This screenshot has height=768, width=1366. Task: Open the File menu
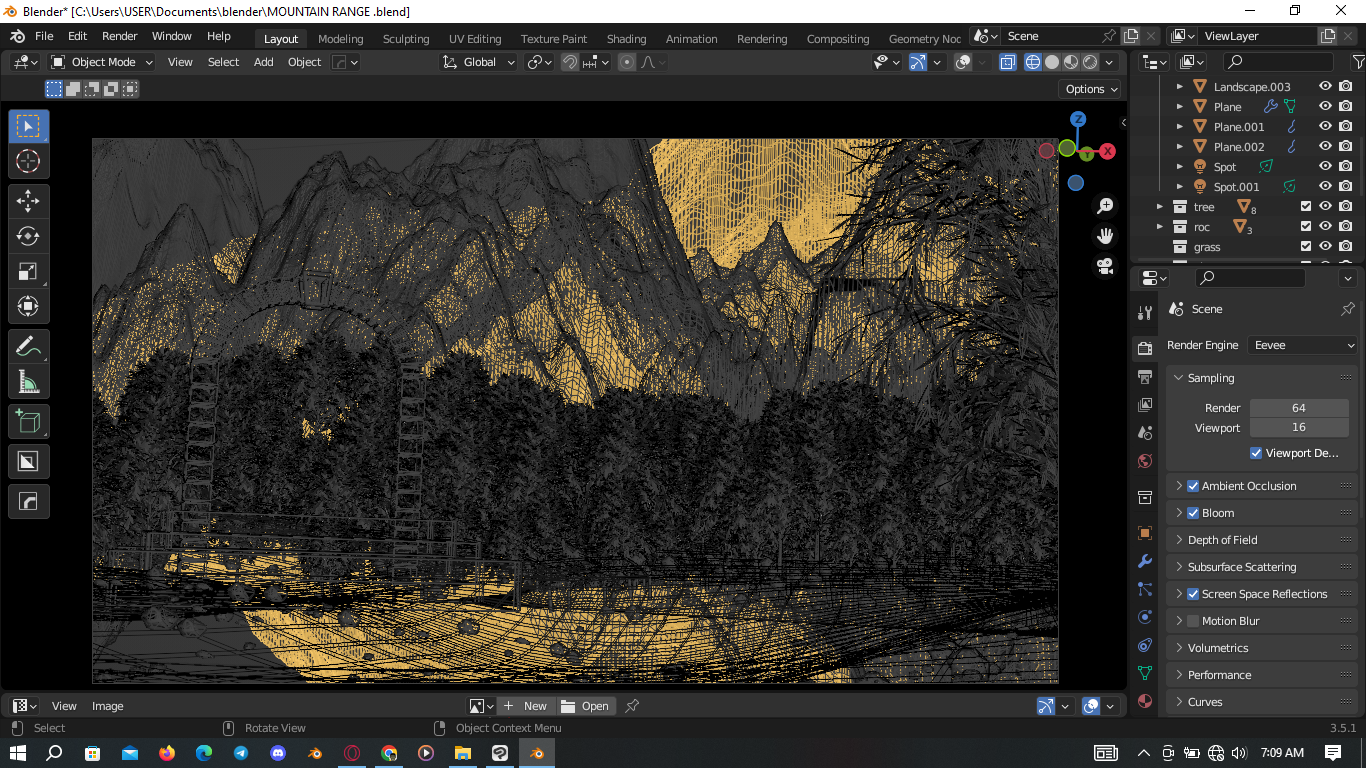point(44,36)
